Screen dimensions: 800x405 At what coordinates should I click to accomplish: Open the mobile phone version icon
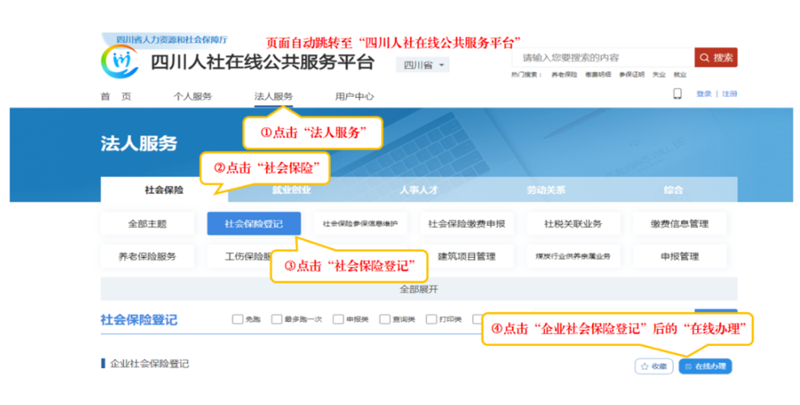678,94
